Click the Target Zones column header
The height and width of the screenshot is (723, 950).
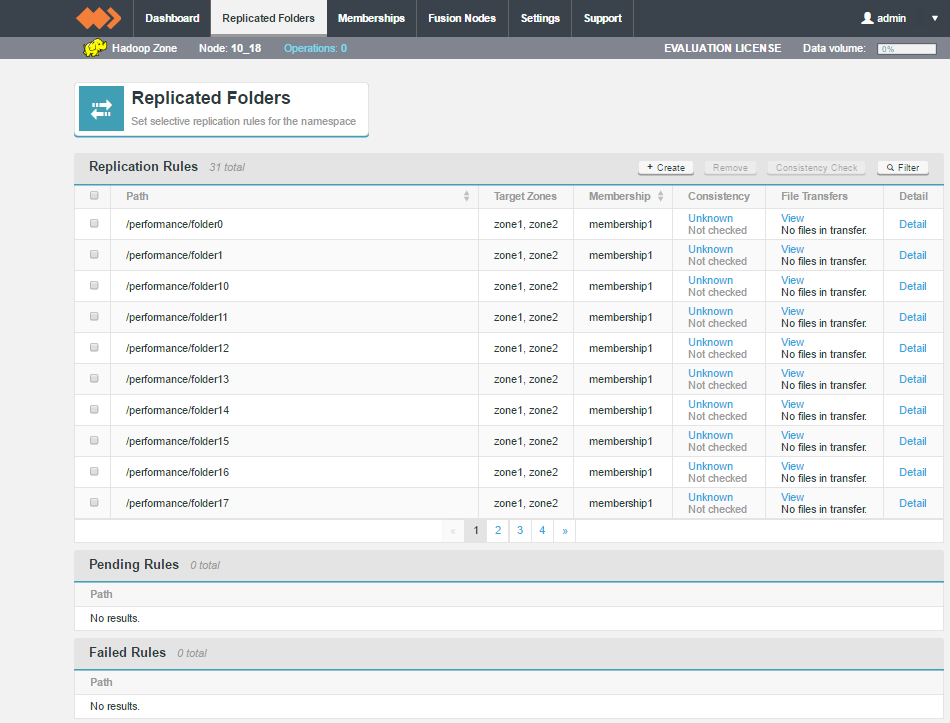click(x=525, y=196)
